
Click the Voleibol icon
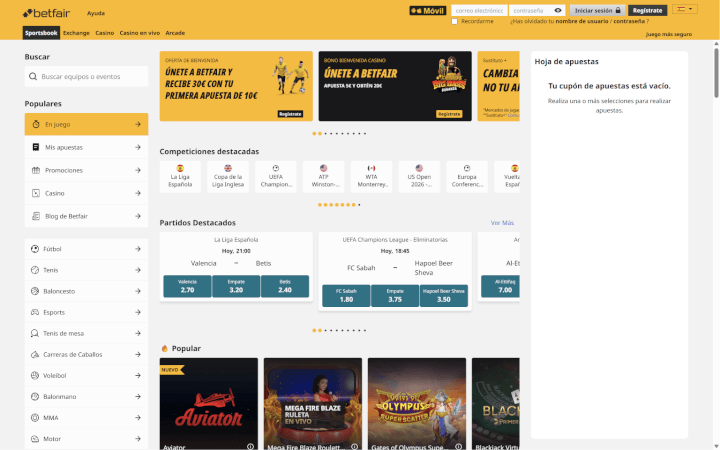click(35, 376)
